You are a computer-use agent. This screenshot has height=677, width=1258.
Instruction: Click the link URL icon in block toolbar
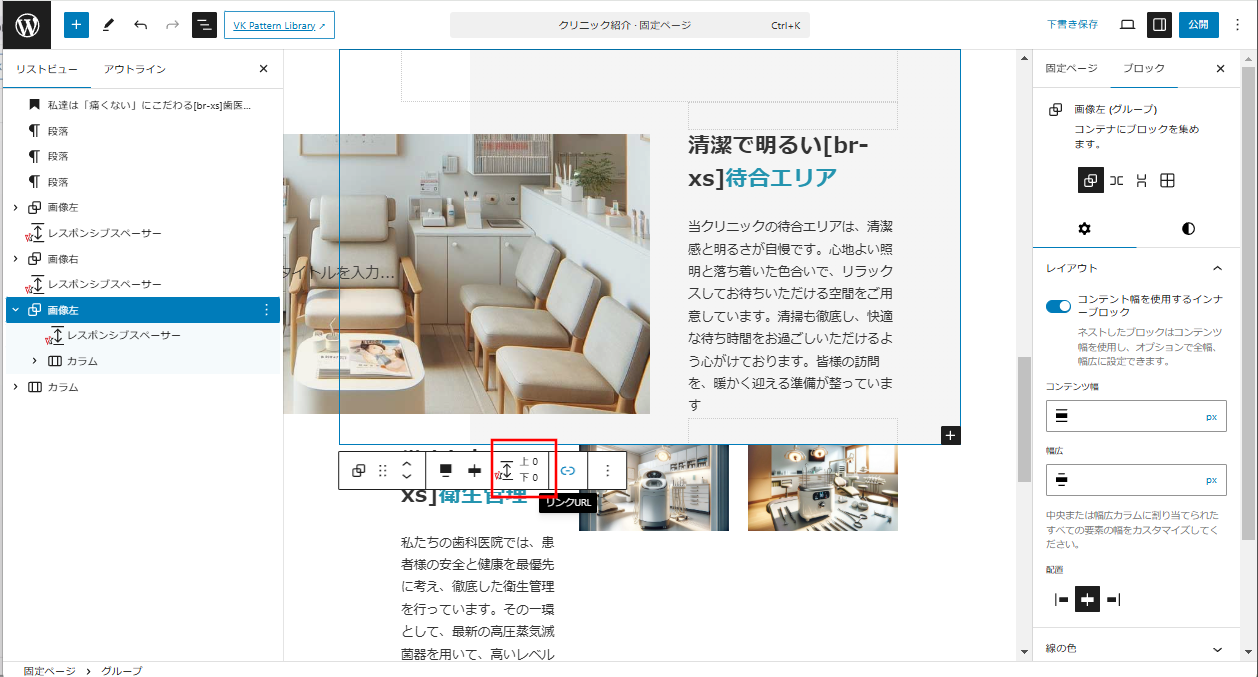(x=568, y=470)
